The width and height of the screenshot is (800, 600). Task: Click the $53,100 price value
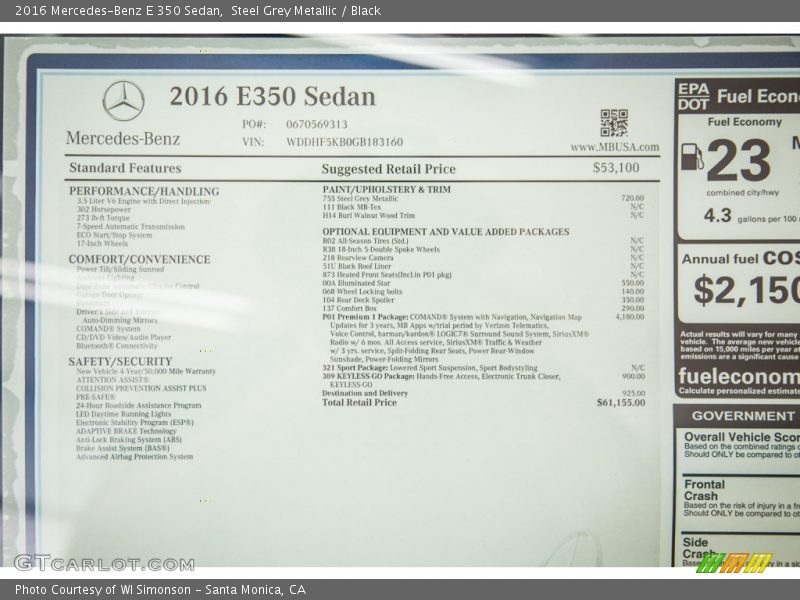616,168
